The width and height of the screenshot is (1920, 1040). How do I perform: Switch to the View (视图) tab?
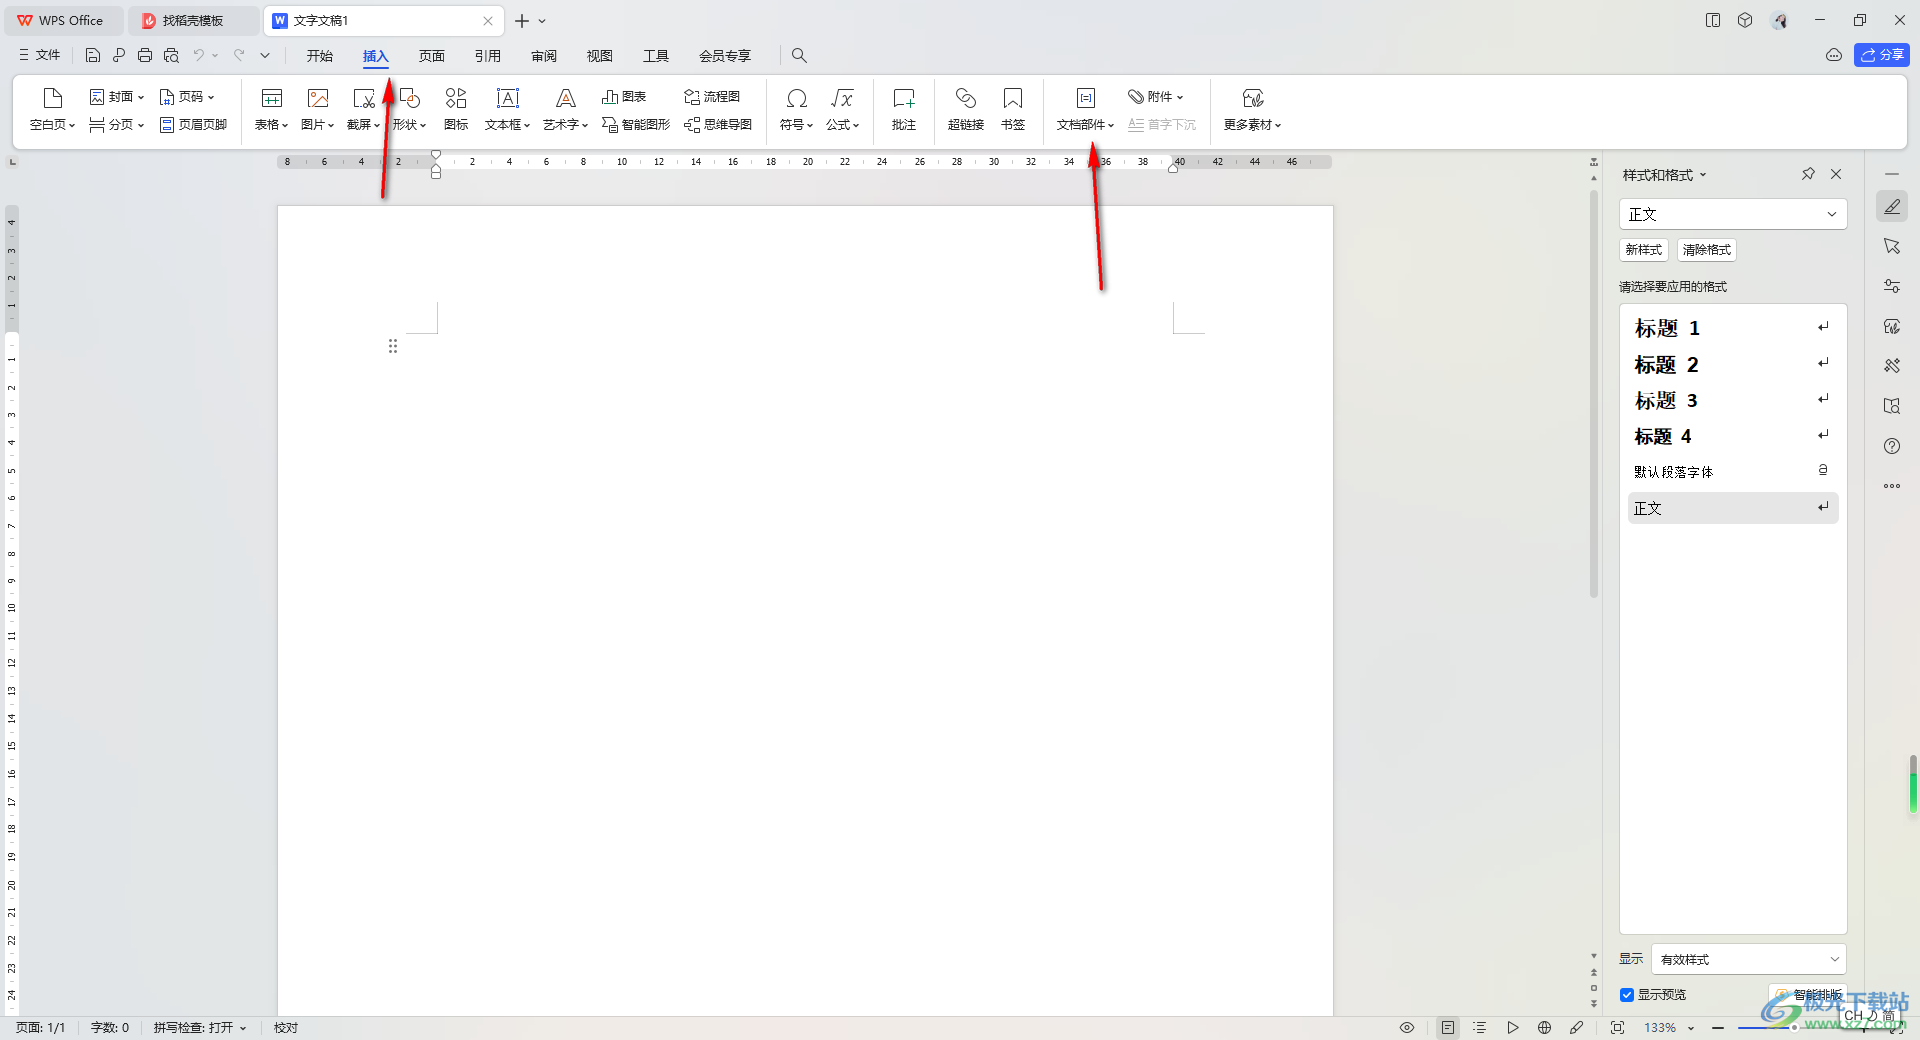[600, 56]
